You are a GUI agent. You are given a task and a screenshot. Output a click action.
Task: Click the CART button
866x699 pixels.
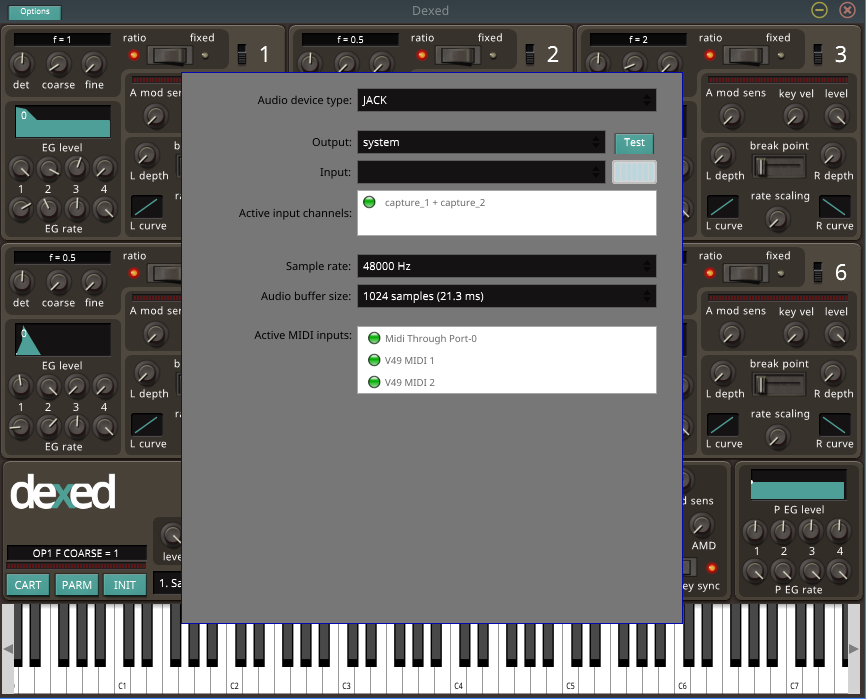pyautogui.click(x=28, y=585)
